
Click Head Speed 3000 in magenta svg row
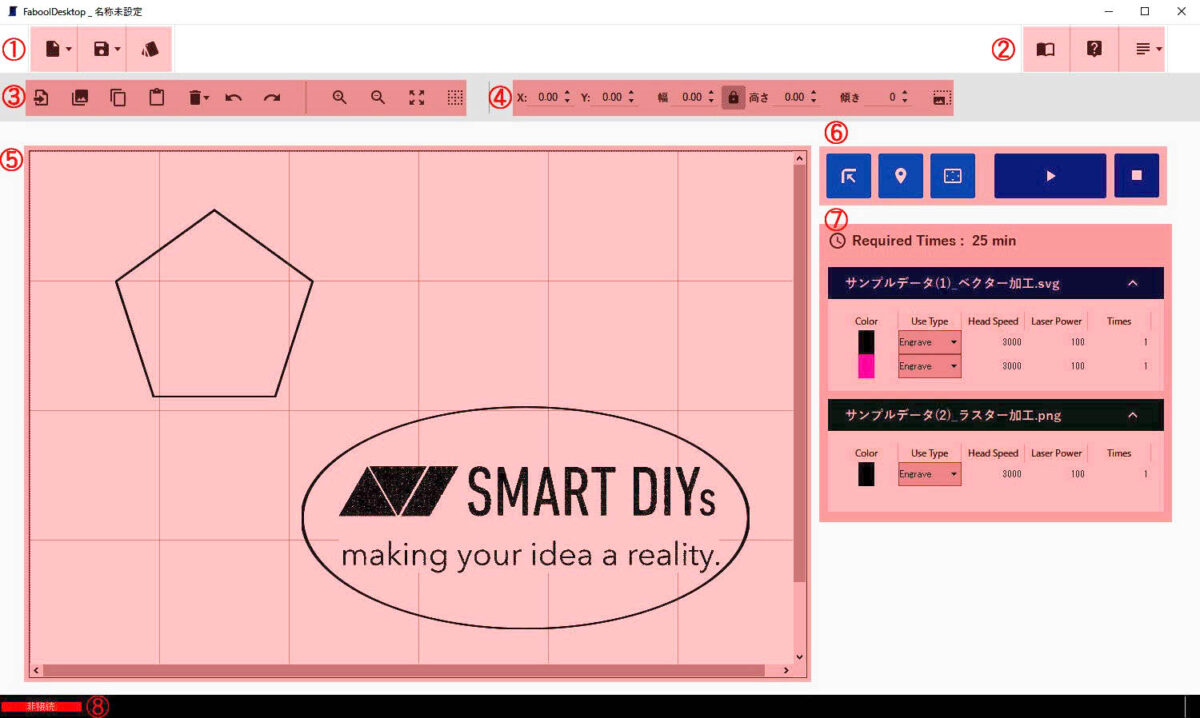click(x=1011, y=366)
